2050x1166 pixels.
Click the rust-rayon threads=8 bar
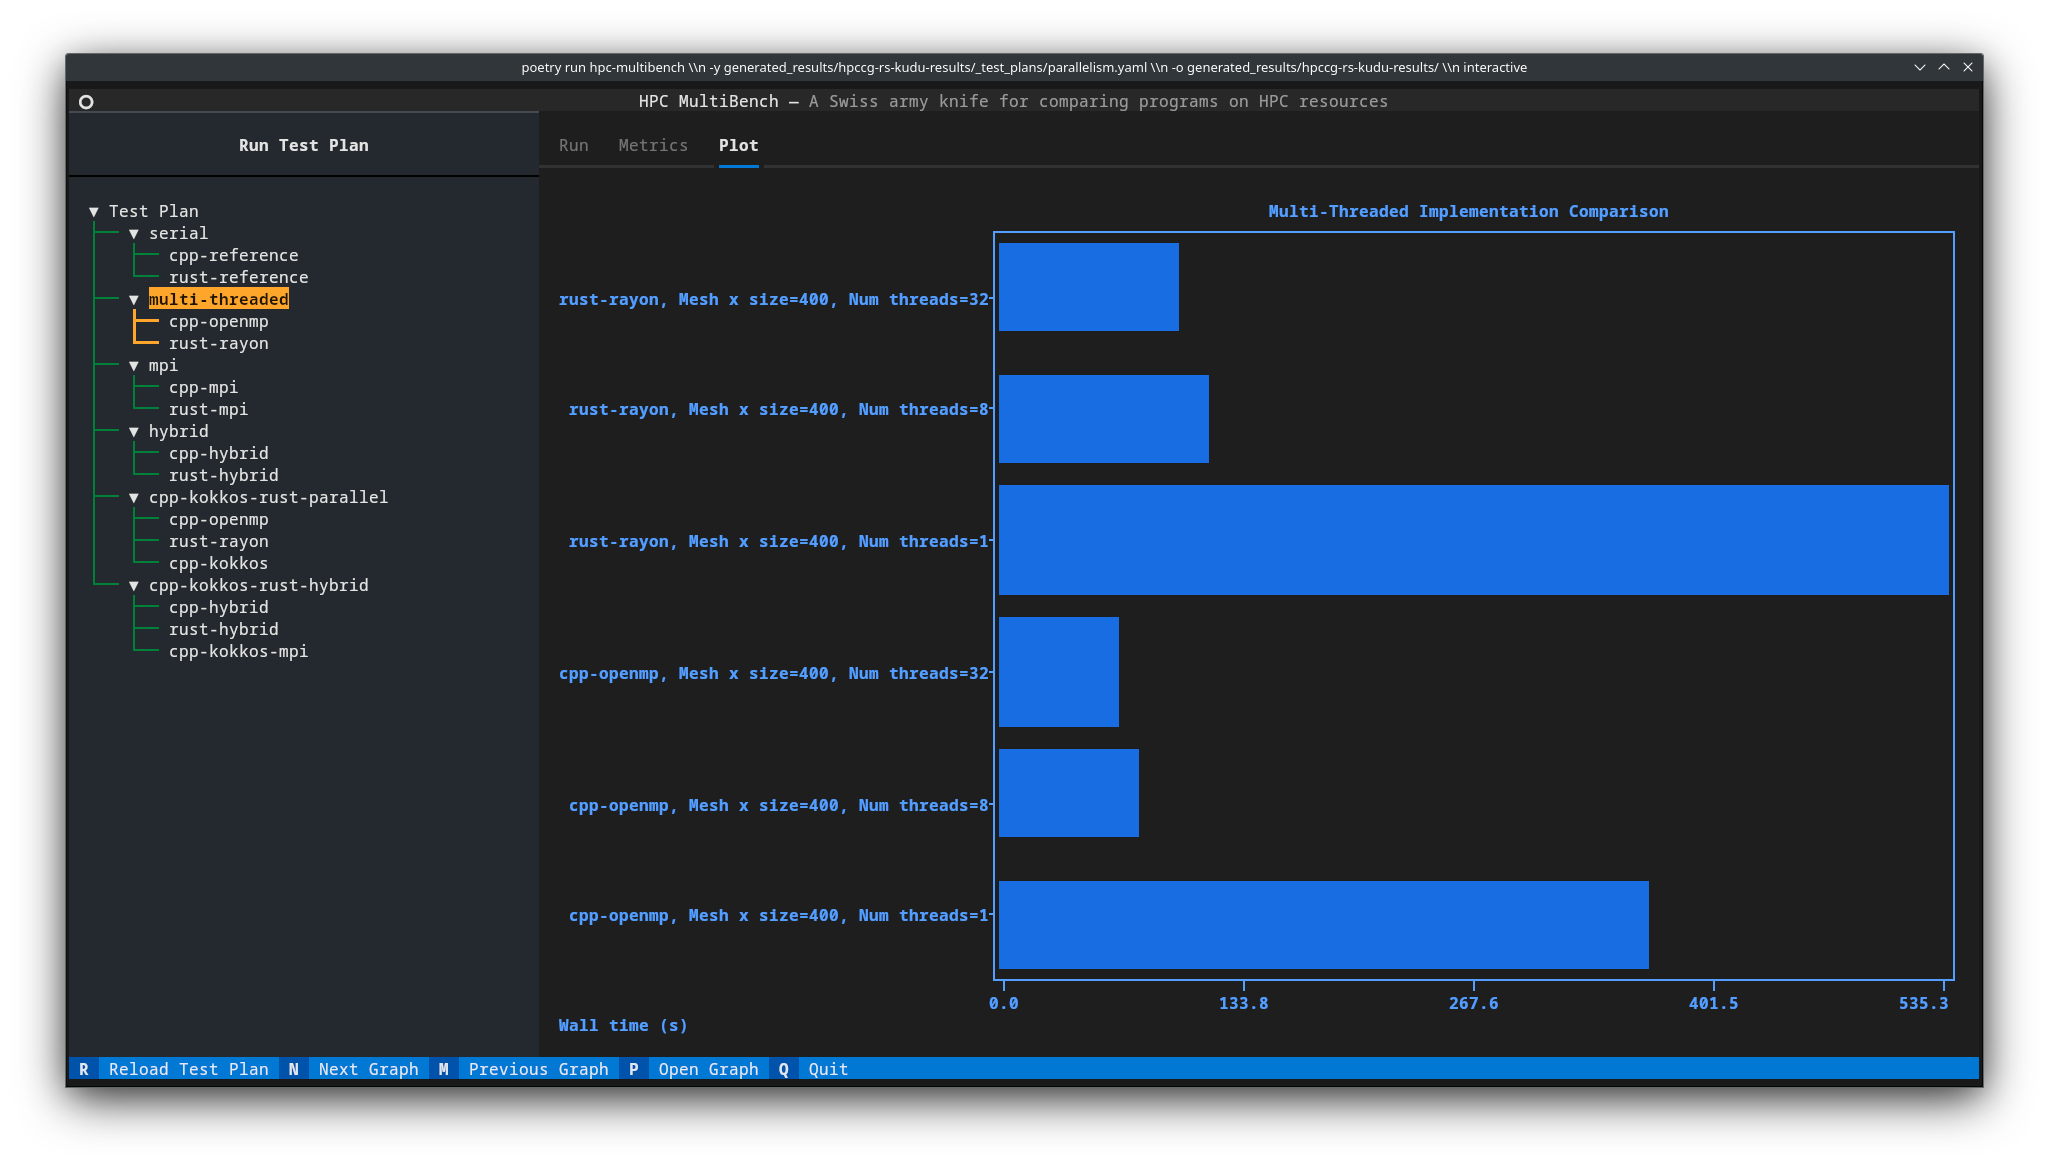click(1104, 419)
